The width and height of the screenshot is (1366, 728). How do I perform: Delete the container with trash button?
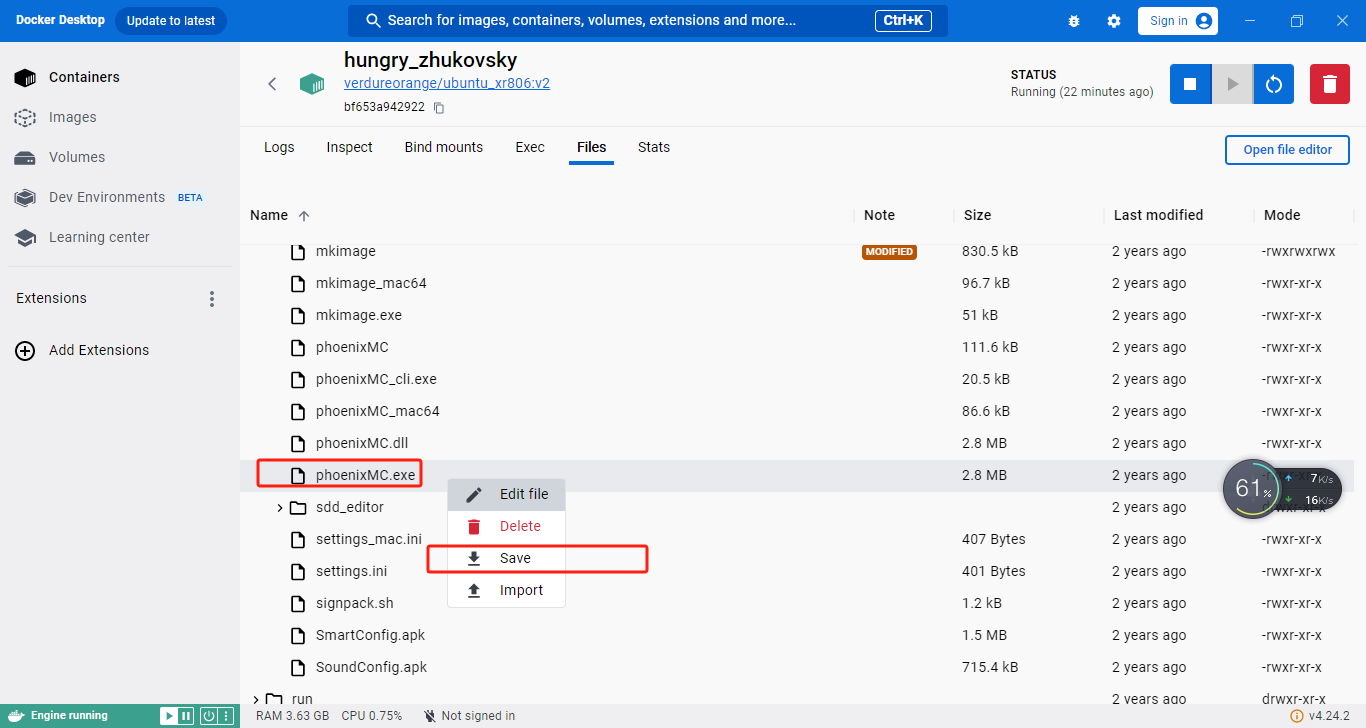click(1330, 84)
